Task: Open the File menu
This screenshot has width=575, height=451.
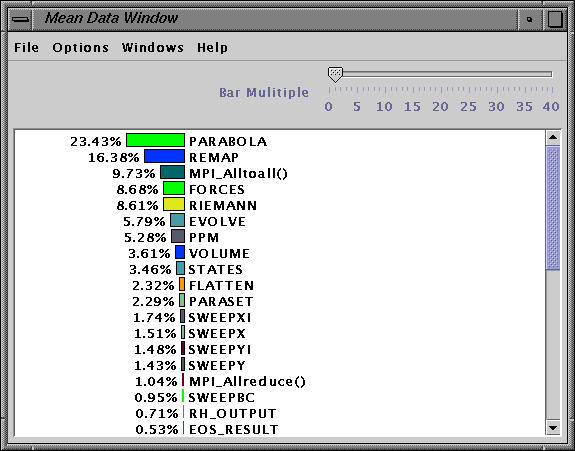Action: 26,48
